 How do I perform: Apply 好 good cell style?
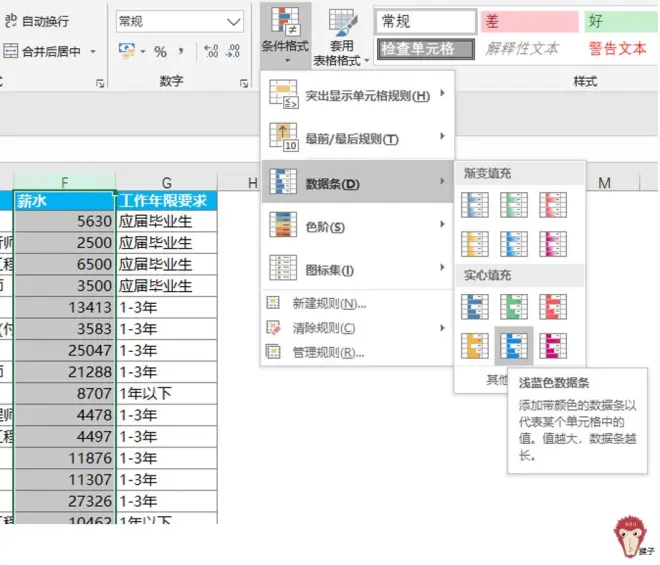[x=621, y=21]
